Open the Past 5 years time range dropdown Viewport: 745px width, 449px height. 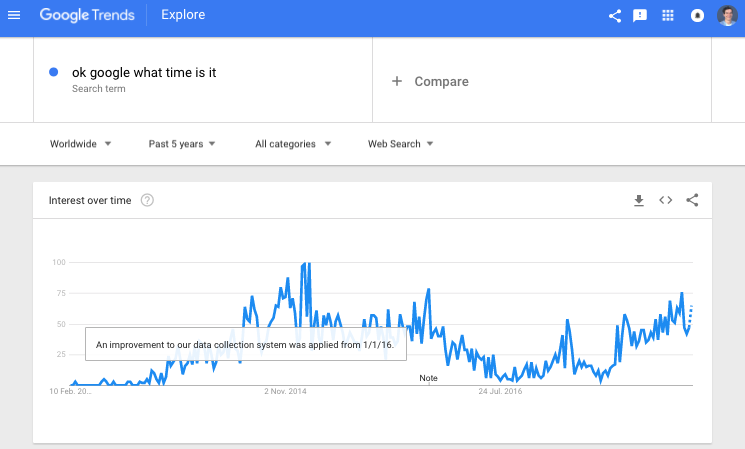point(182,144)
